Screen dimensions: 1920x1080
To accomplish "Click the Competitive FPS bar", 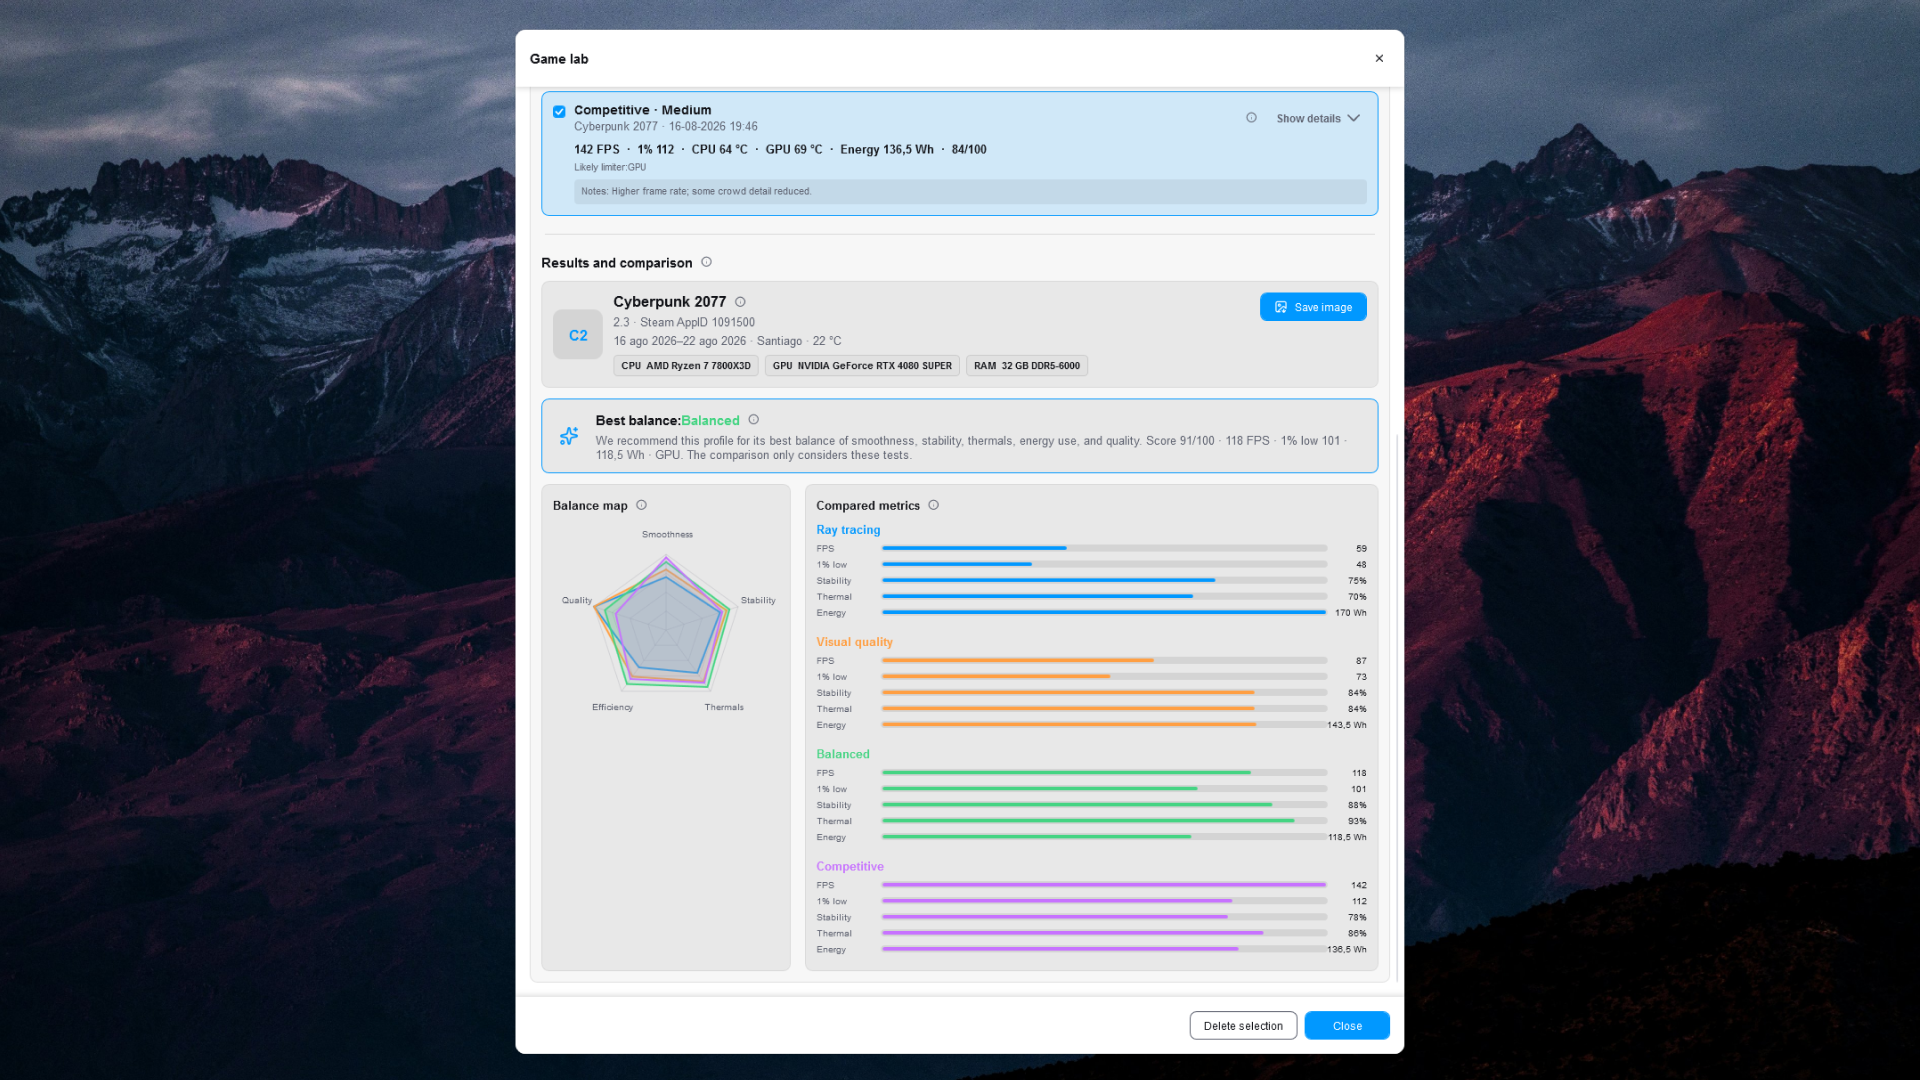I will pyautogui.click(x=1104, y=885).
